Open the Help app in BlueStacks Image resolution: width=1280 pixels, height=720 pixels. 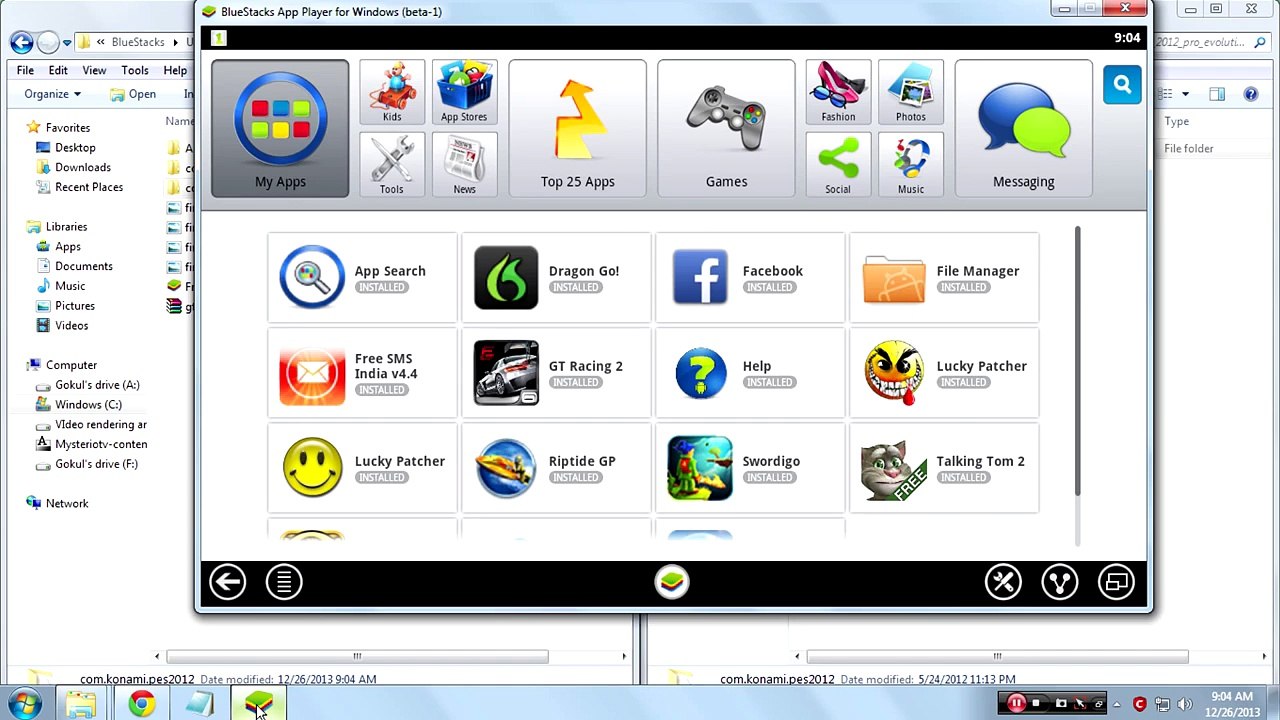pyautogui.click(x=750, y=373)
